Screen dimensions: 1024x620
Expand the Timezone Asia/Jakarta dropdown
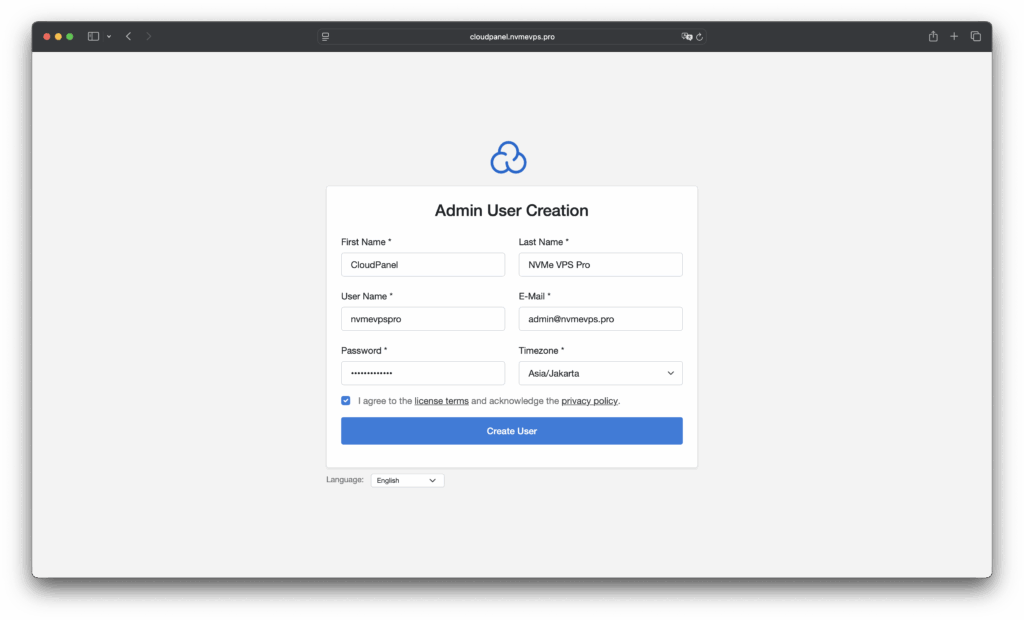pos(600,373)
